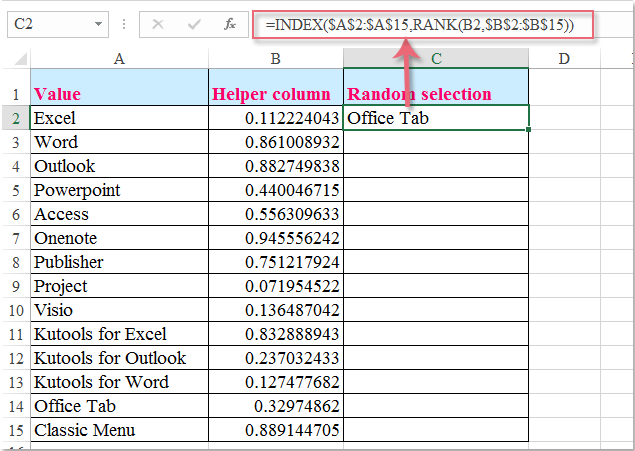
Task: Select the cell containing 'Project'
Action: [119, 286]
